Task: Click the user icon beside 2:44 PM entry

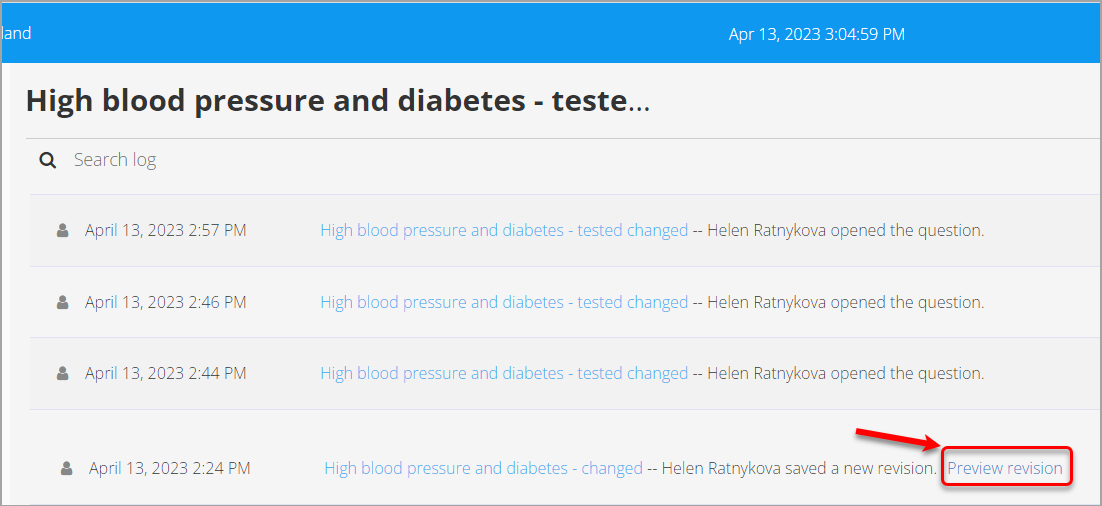Action: click(x=63, y=373)
